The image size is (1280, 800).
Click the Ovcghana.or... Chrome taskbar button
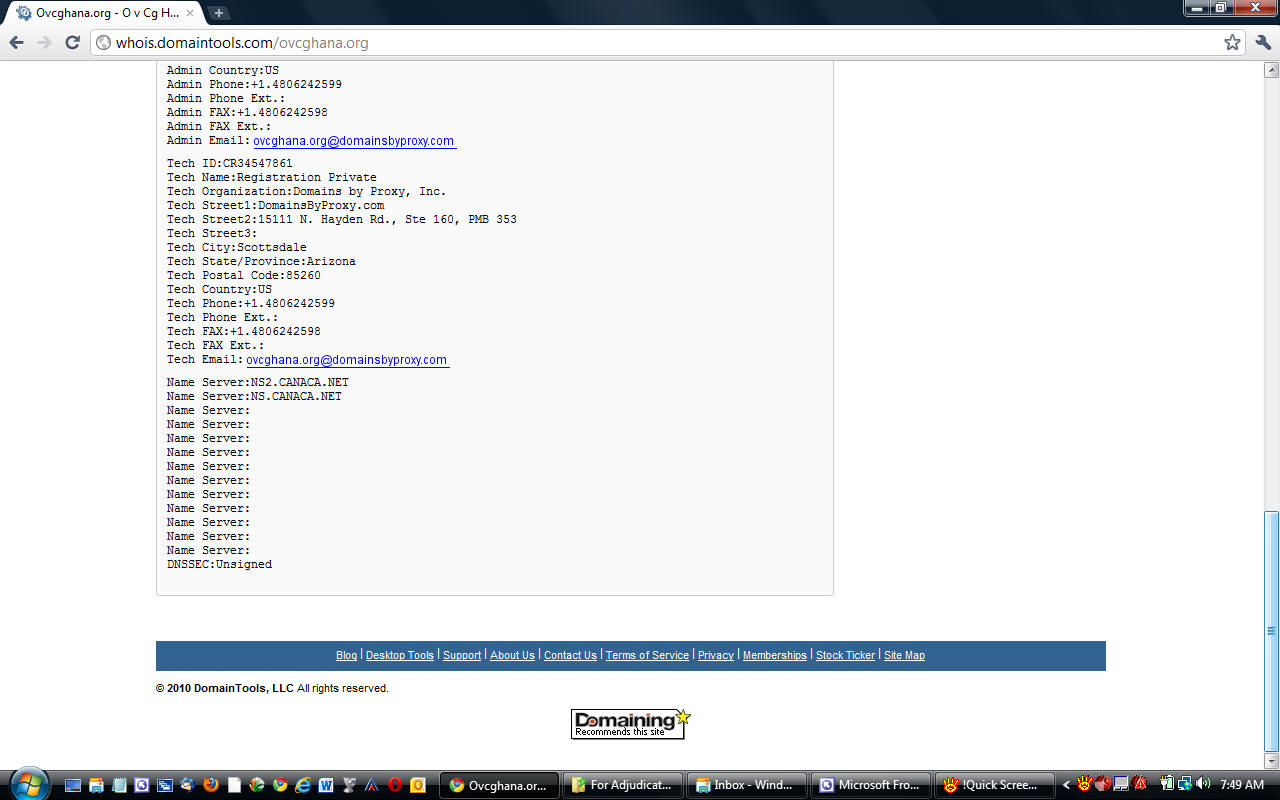[x=499, y=785]
